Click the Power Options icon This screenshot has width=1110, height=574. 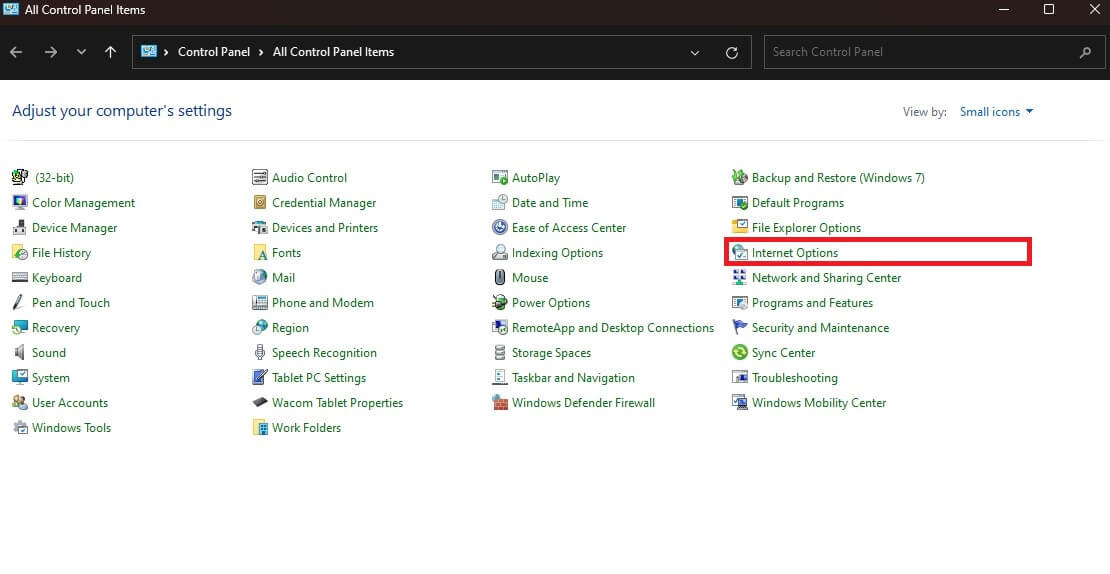coord(500,303)
